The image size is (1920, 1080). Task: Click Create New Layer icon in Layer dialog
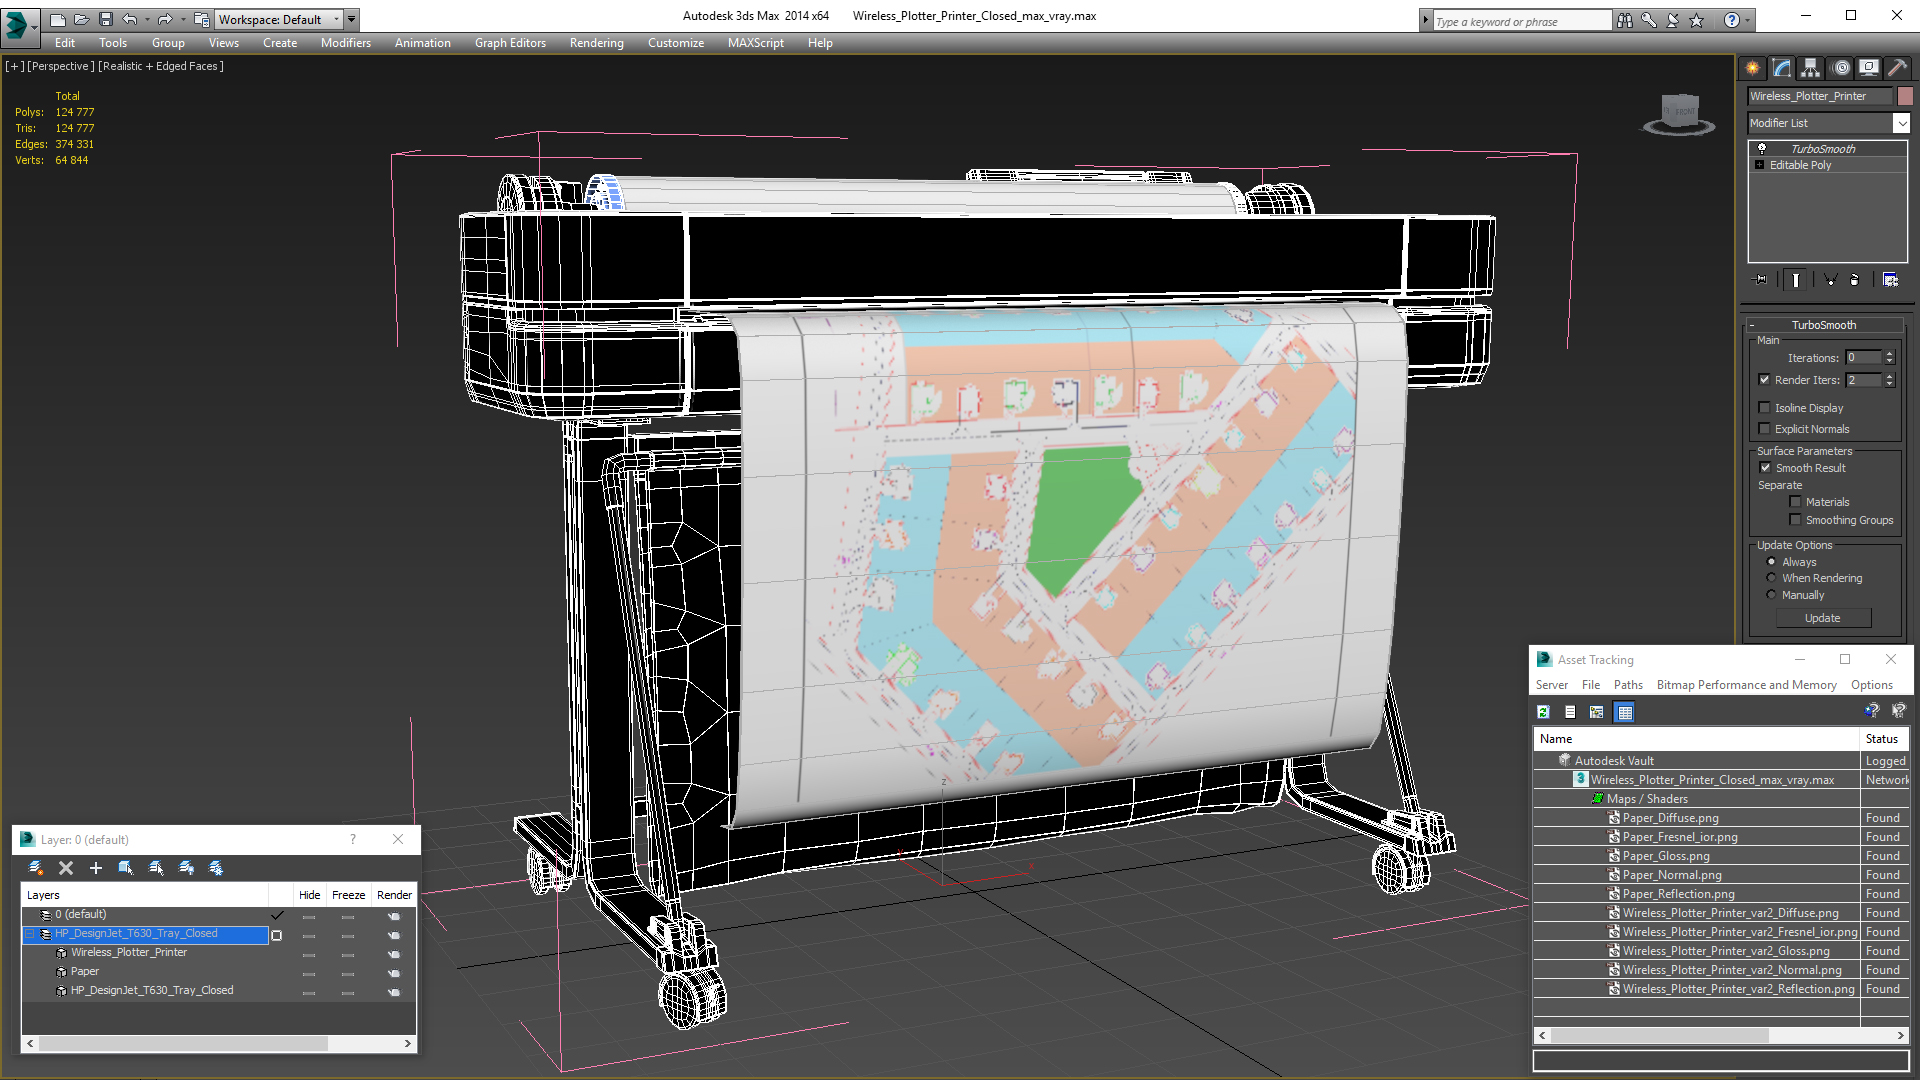pos(36,868)
